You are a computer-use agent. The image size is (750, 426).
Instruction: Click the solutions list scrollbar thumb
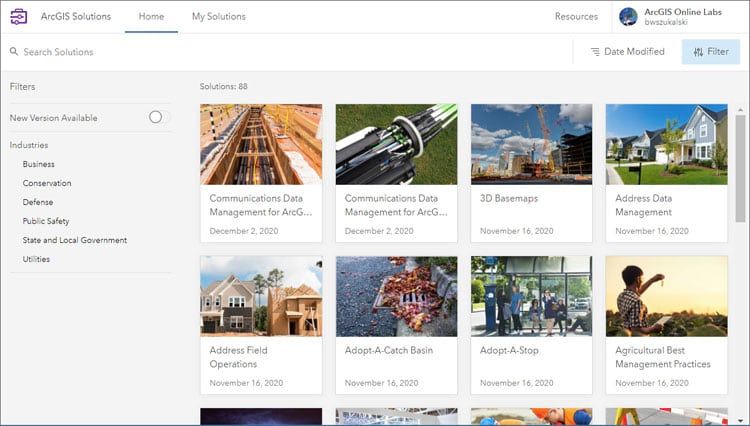740,168
